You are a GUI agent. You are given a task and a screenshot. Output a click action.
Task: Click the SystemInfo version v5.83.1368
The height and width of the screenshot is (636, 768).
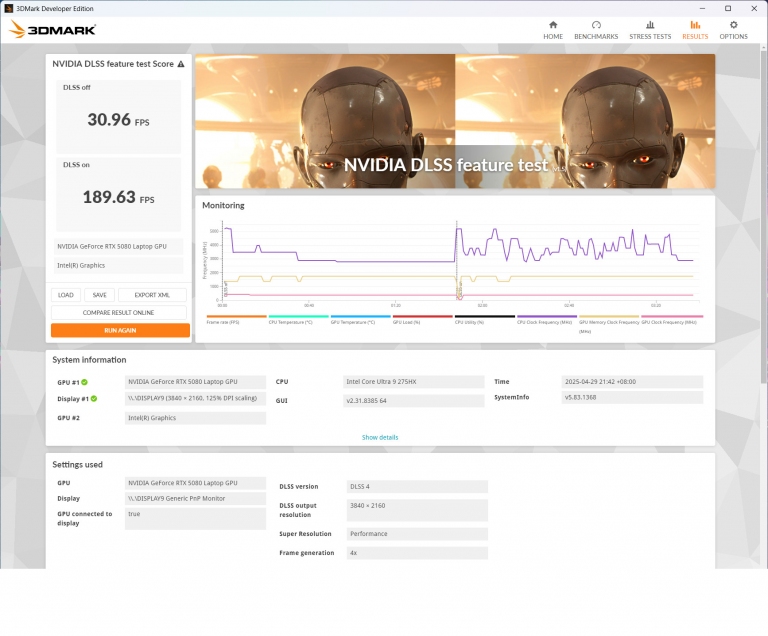tap(632, 397)
